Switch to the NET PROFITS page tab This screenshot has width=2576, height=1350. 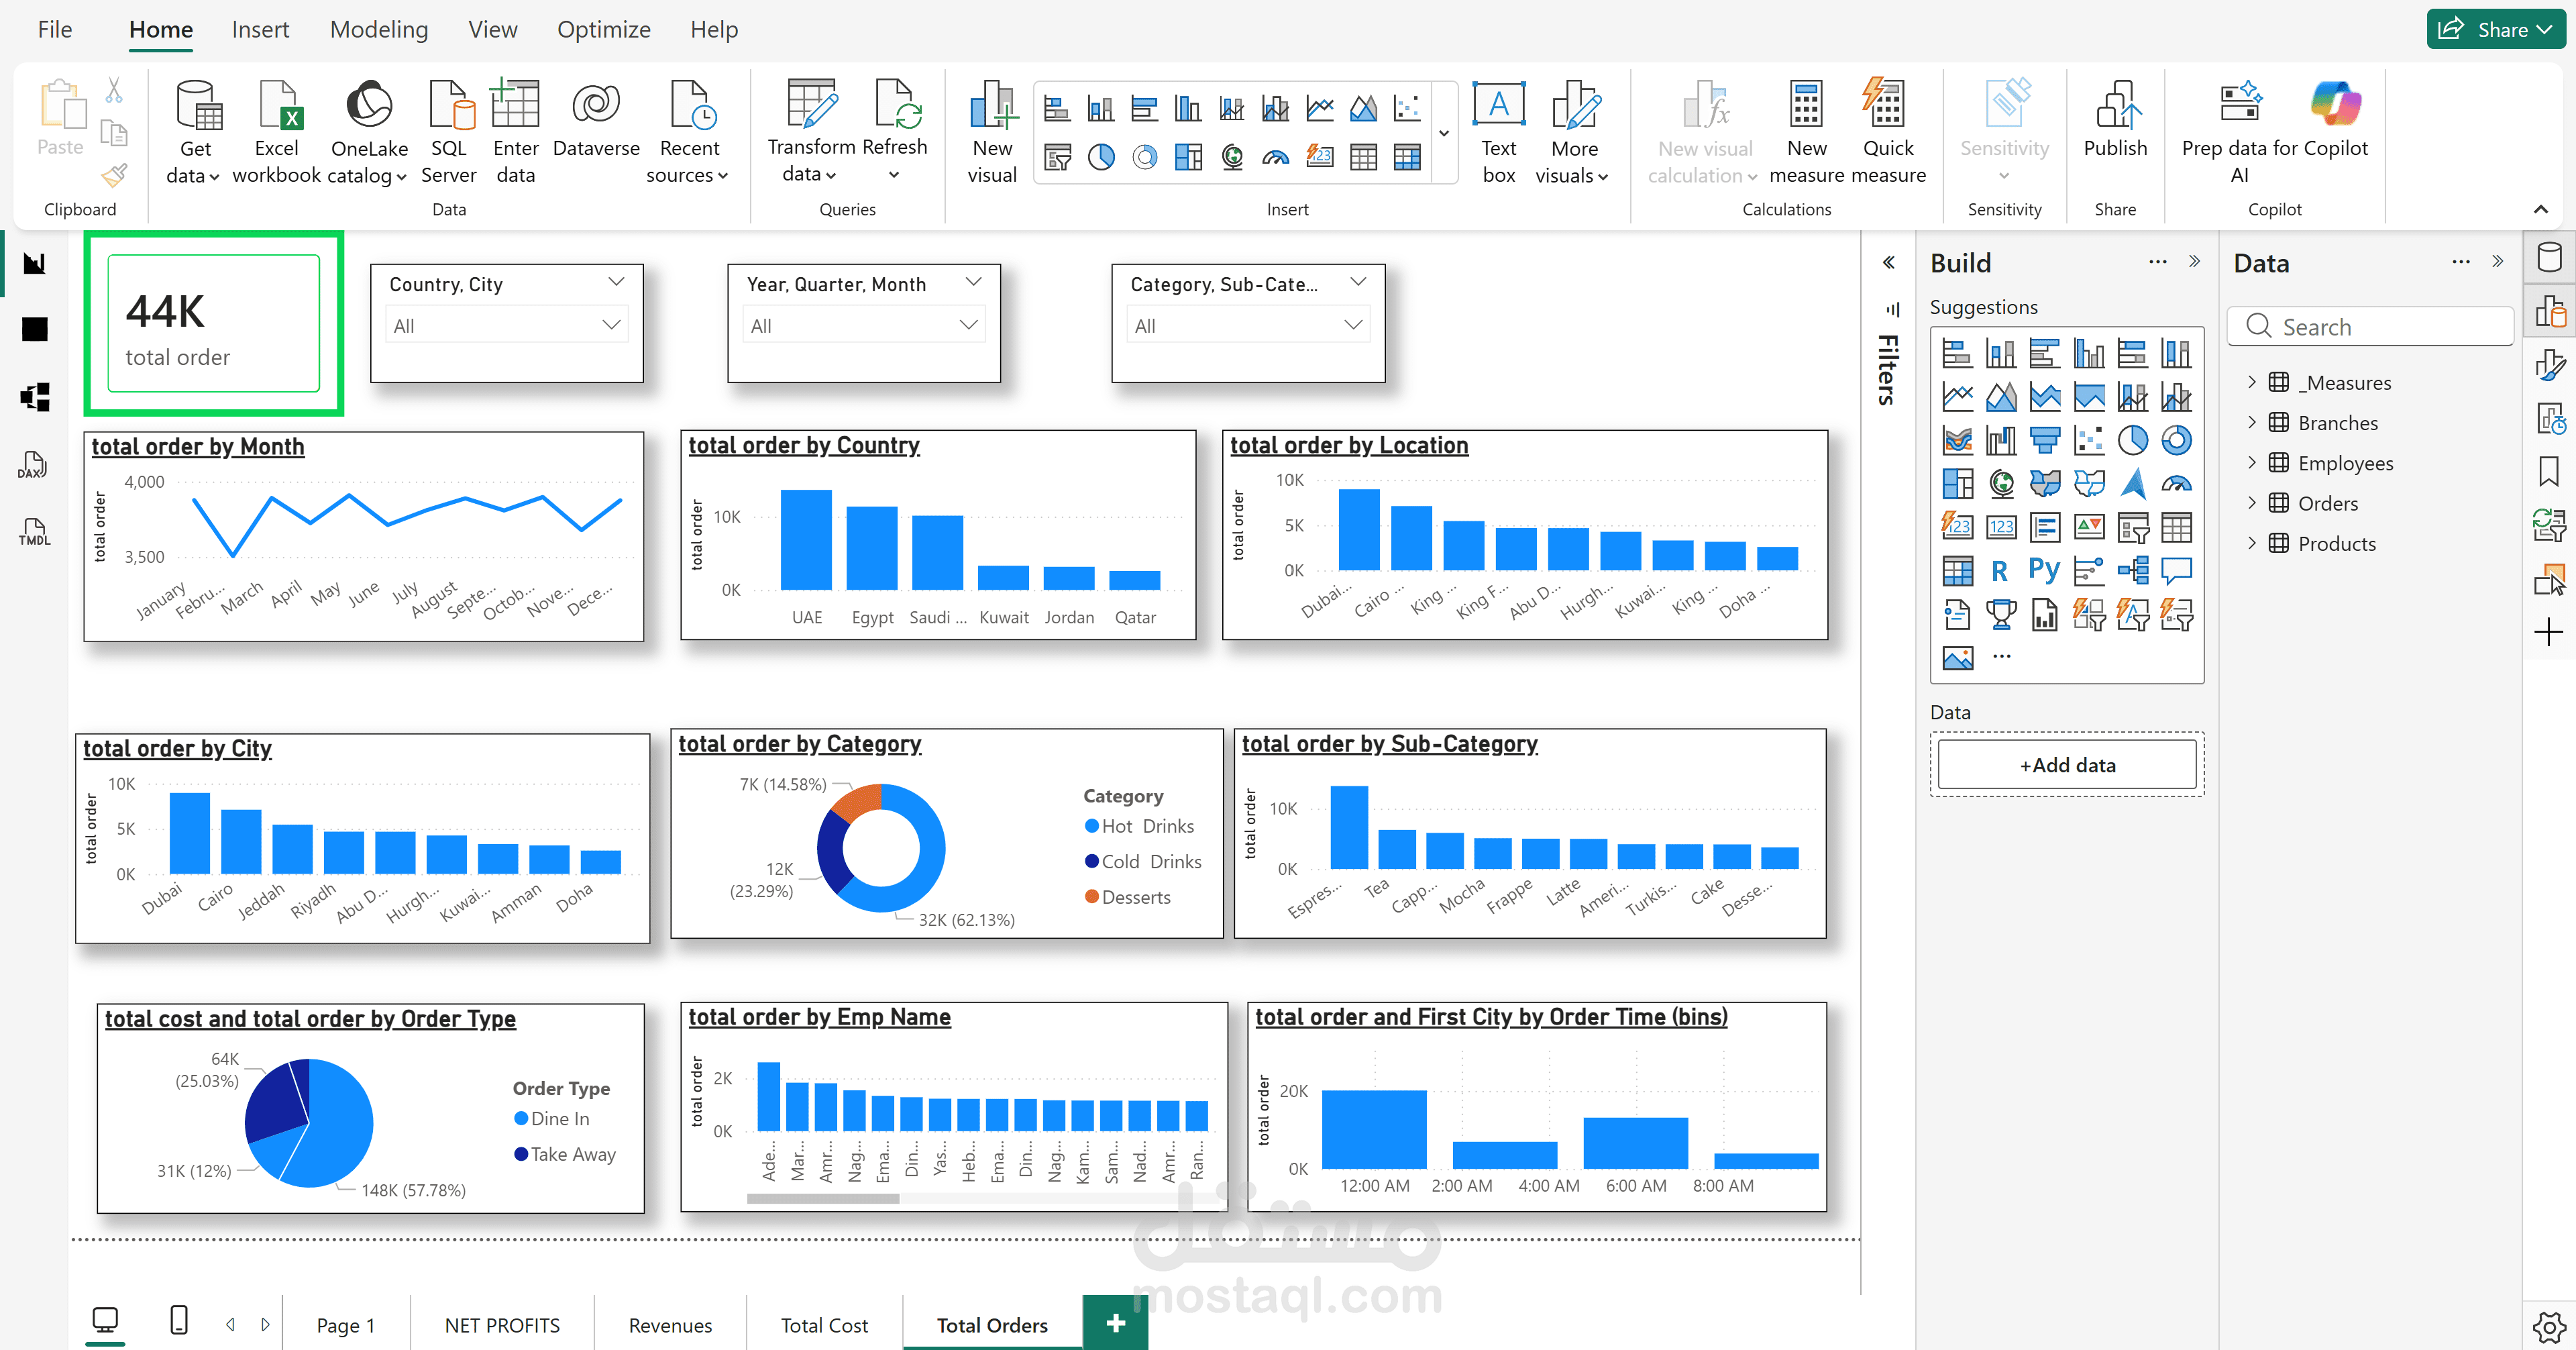click(x=502, y=1325)
